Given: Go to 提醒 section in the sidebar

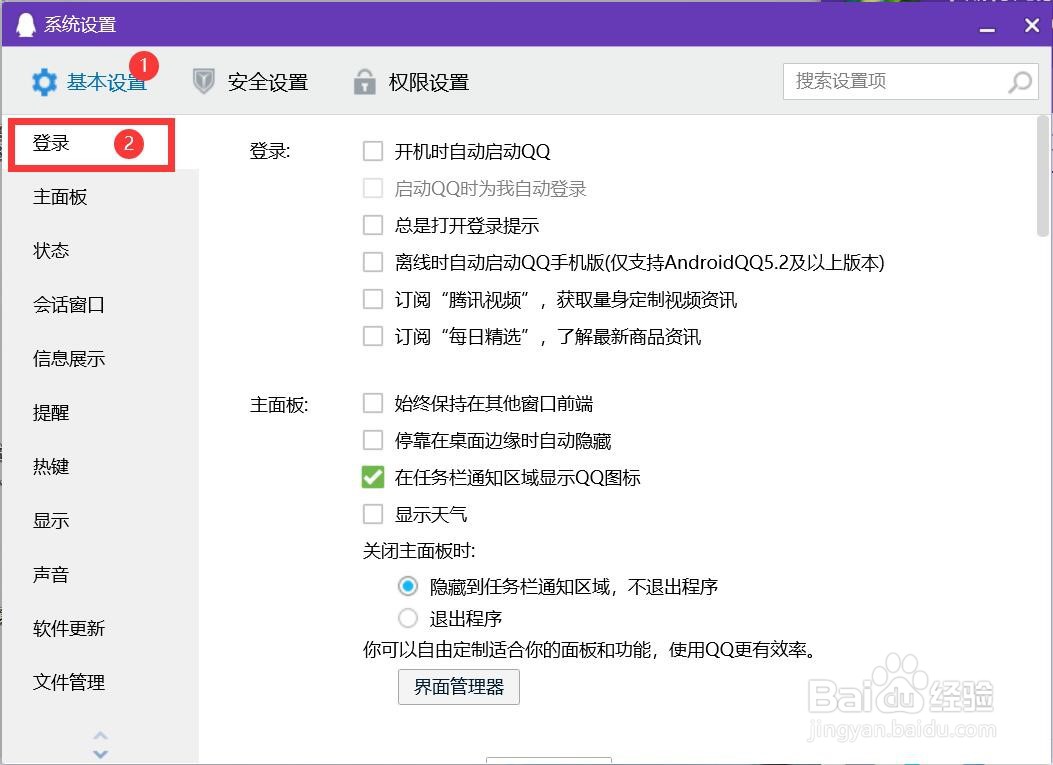Looking at the screenshot, I should click(51, 413).
